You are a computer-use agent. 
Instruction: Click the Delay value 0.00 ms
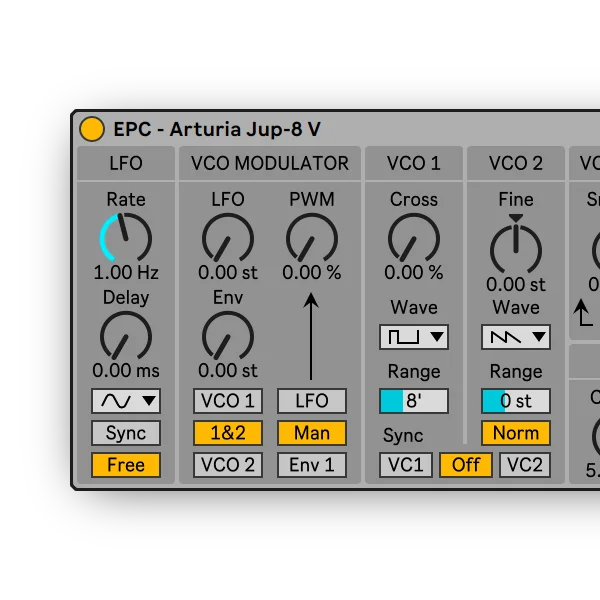pos(126,370)
